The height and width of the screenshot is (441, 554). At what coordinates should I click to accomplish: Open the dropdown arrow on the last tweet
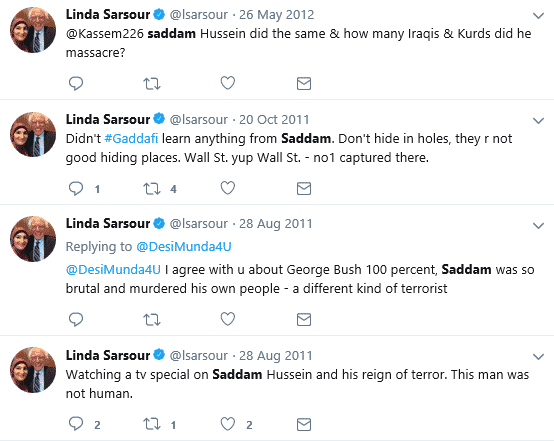point(538,357)
